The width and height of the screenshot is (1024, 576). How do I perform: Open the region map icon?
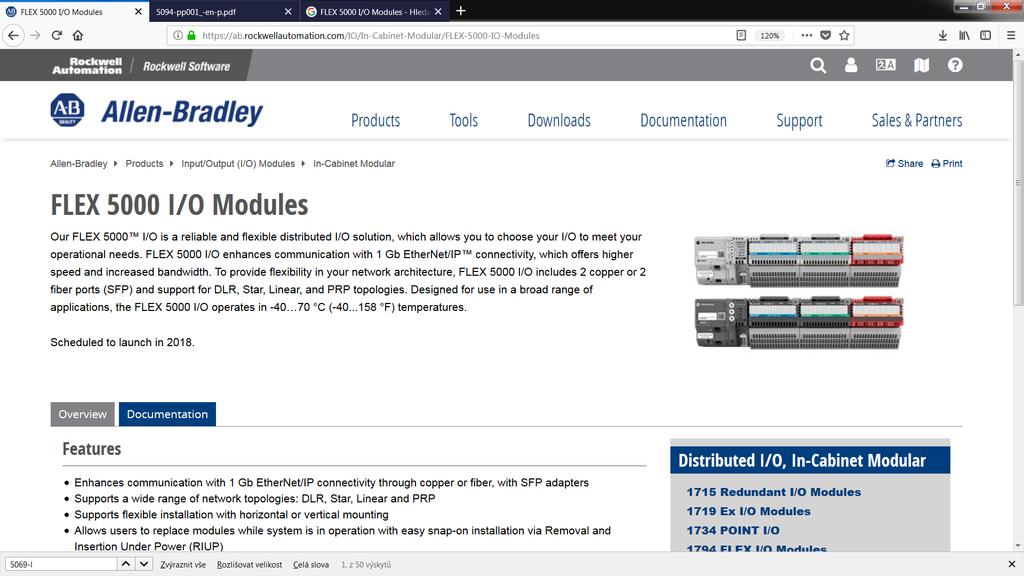(921, 65)
